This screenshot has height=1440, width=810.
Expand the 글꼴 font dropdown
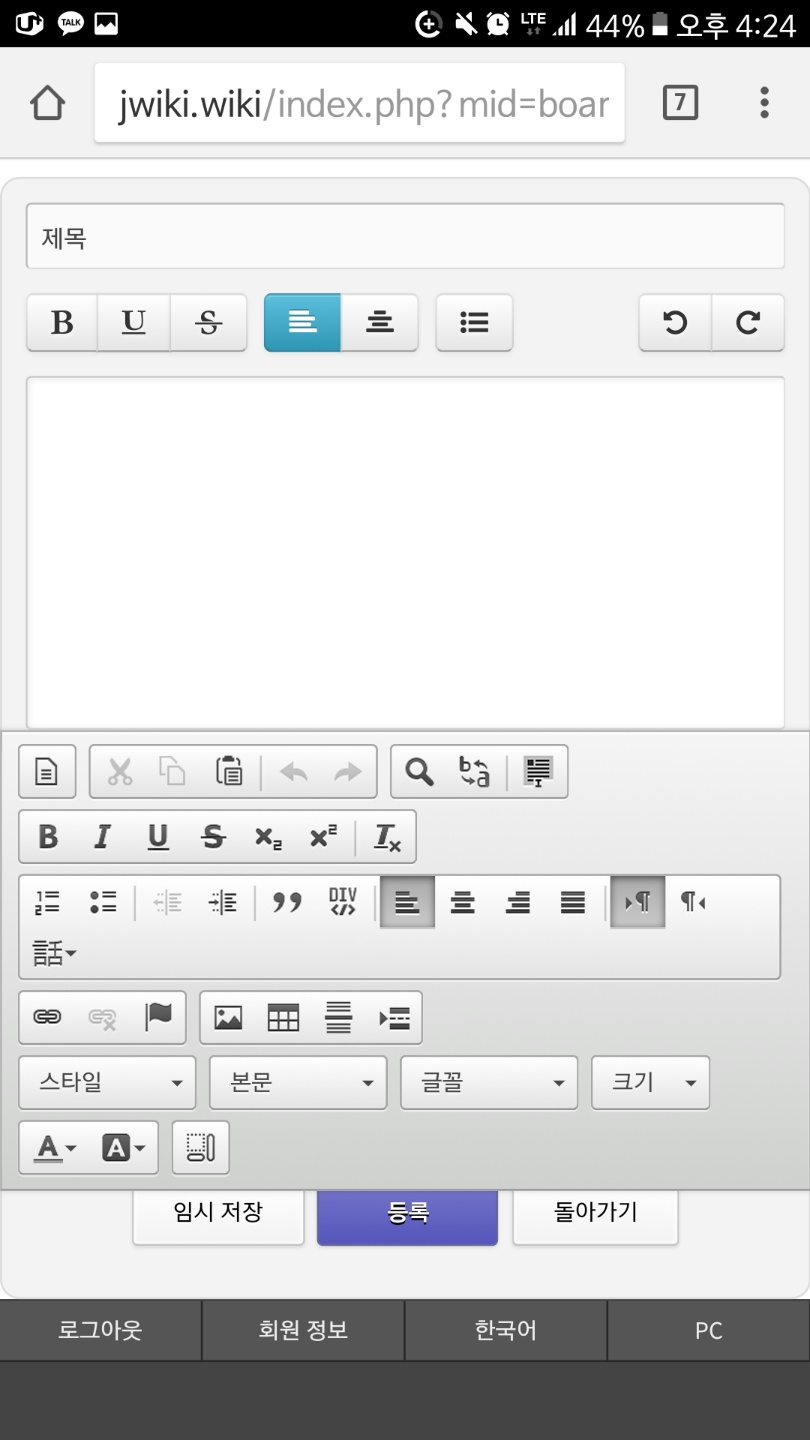489,1083
